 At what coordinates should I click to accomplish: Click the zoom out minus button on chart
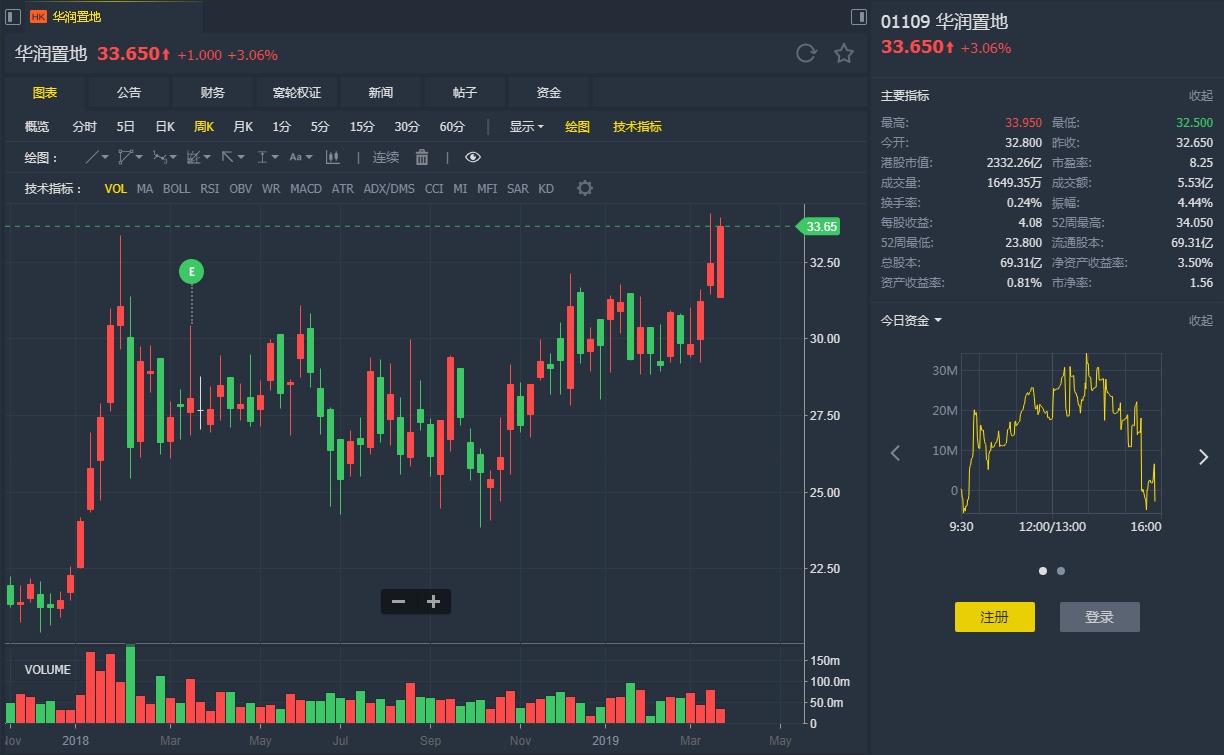(x=398, y=601)
